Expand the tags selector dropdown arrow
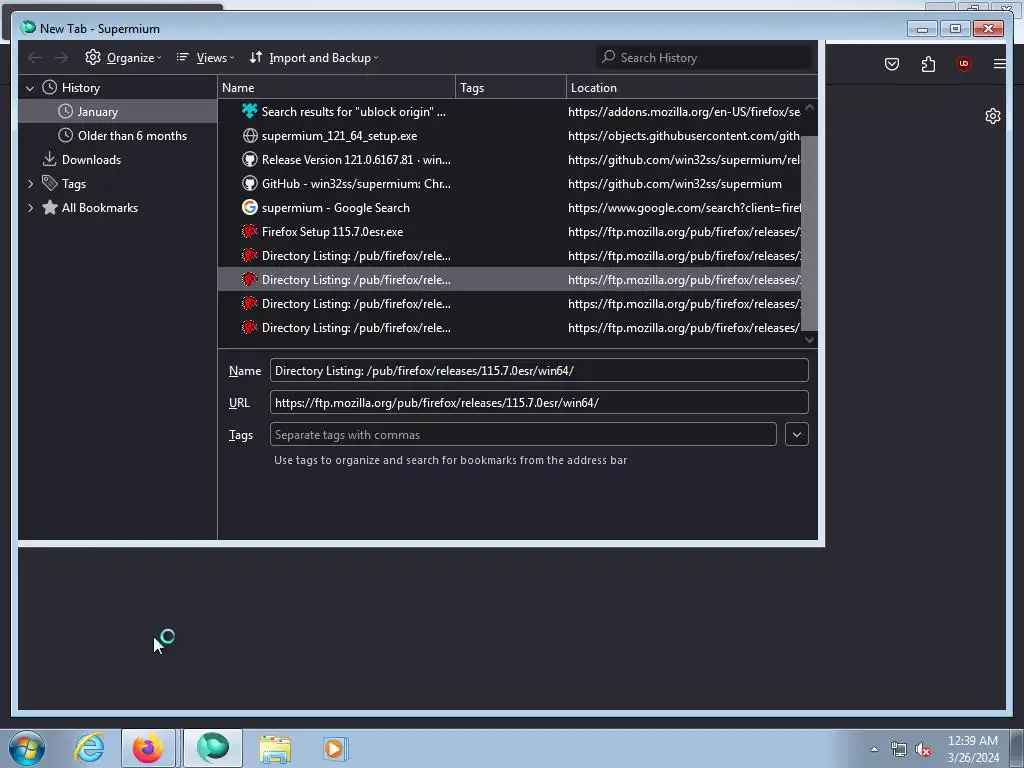Screen dimensions: 1024x768 [x=797, y=434]
